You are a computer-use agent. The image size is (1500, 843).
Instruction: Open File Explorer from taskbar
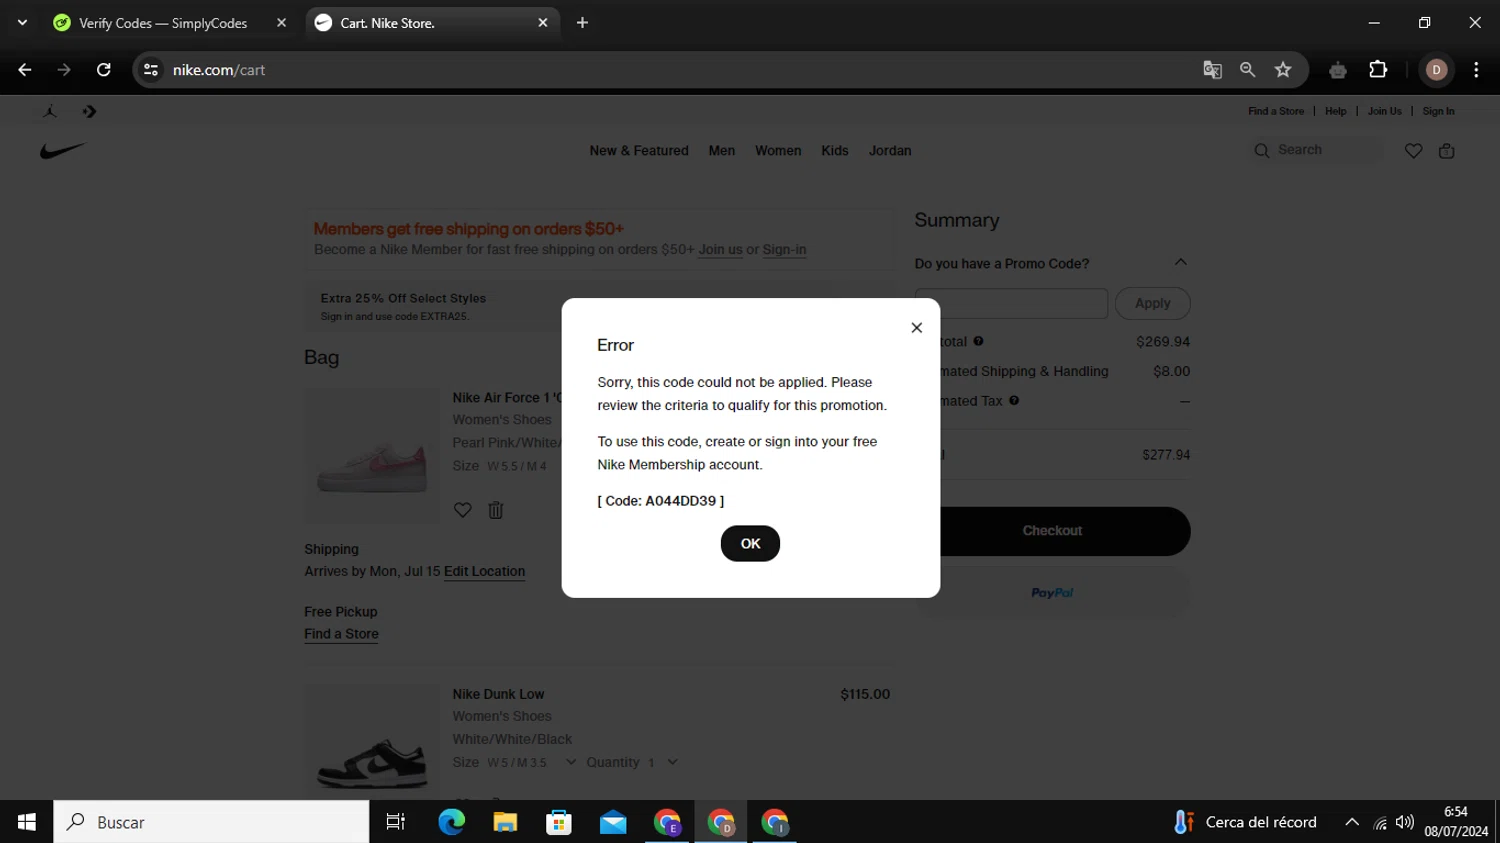505,822
